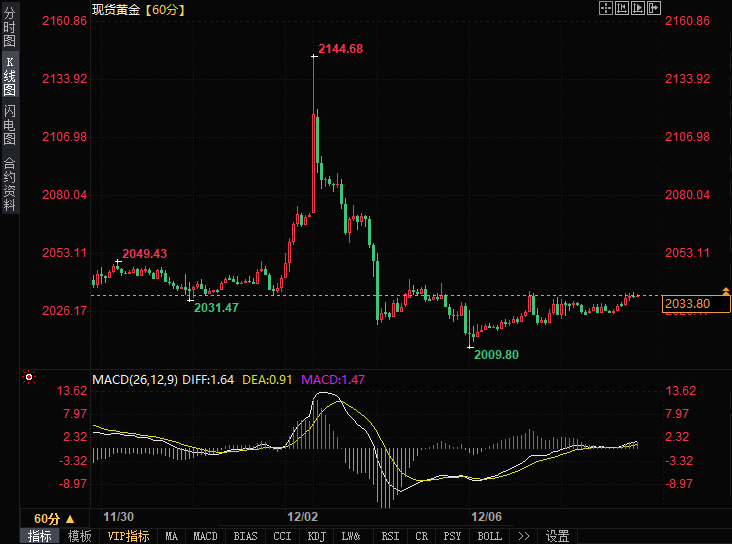Select the LW& indicator

tap(351, 536)
